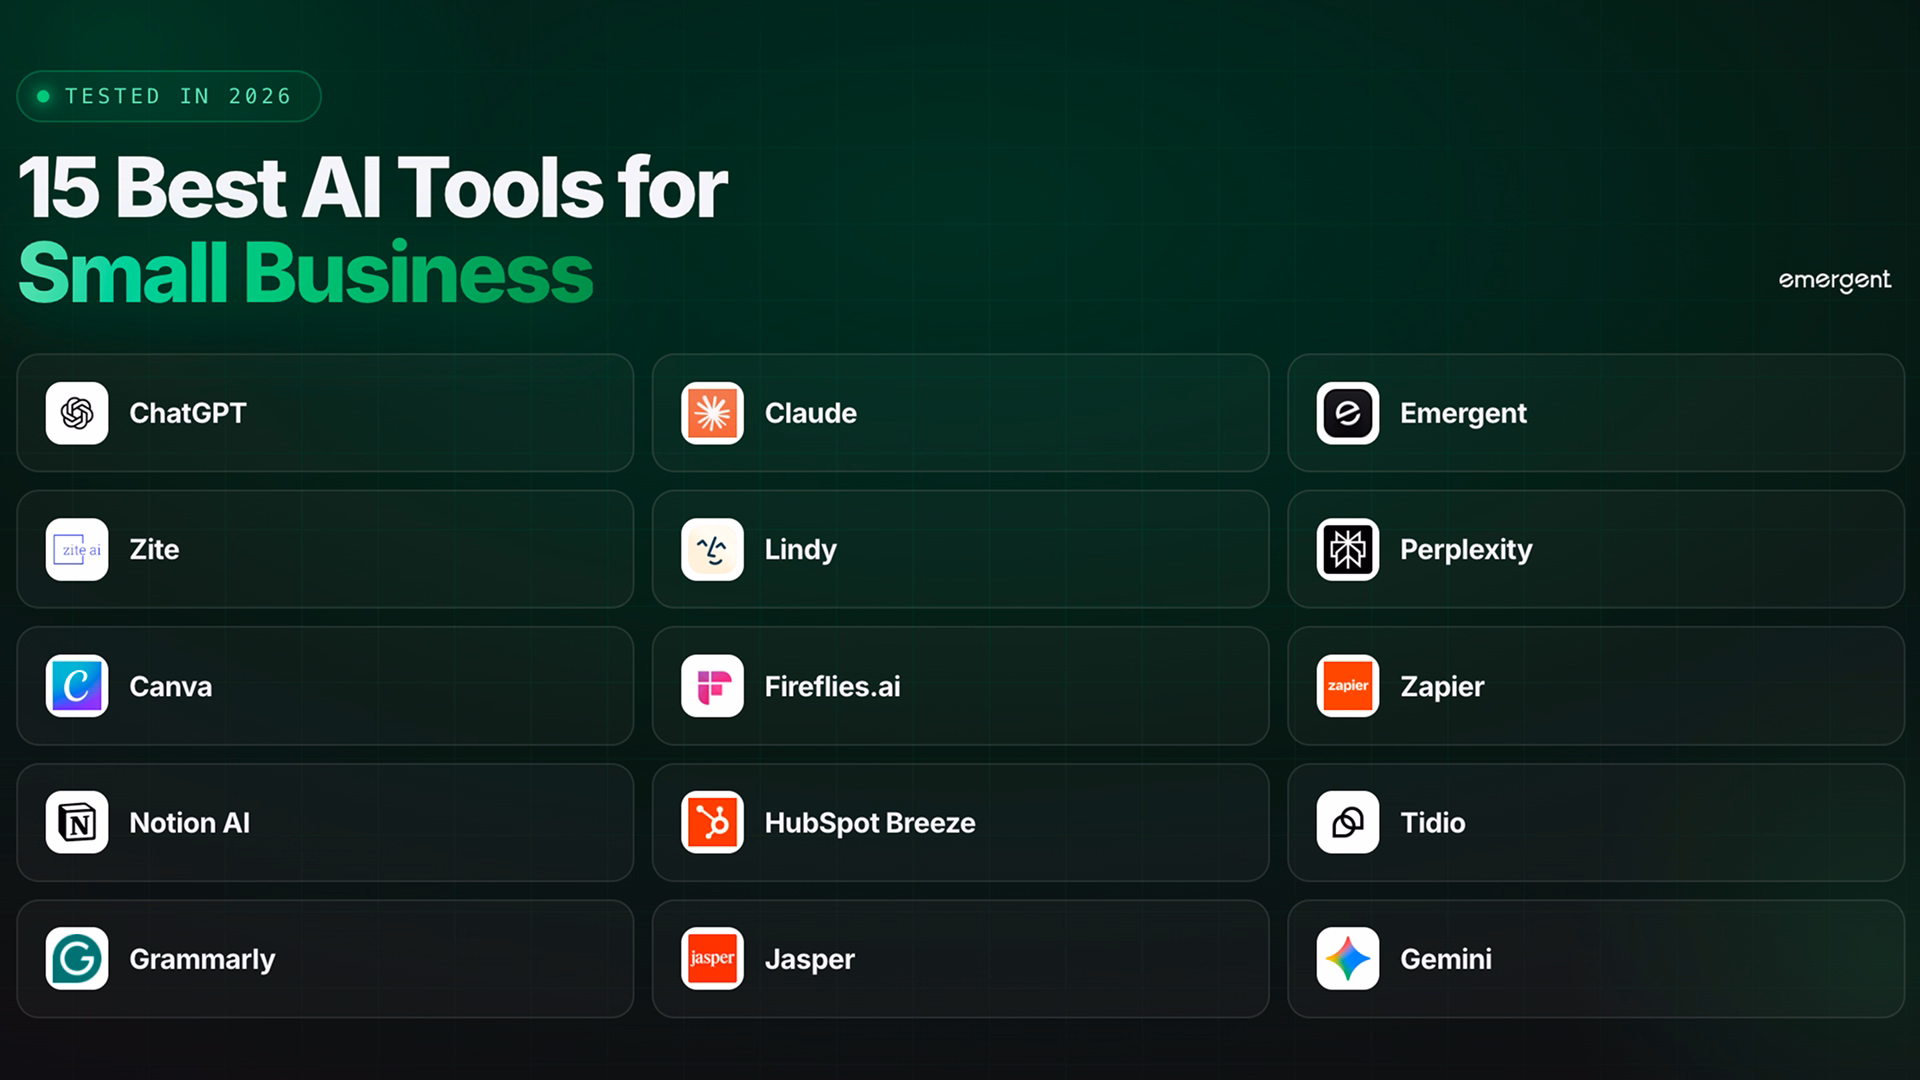Click the green 'Small Business' heading

(x=306, y=272)
